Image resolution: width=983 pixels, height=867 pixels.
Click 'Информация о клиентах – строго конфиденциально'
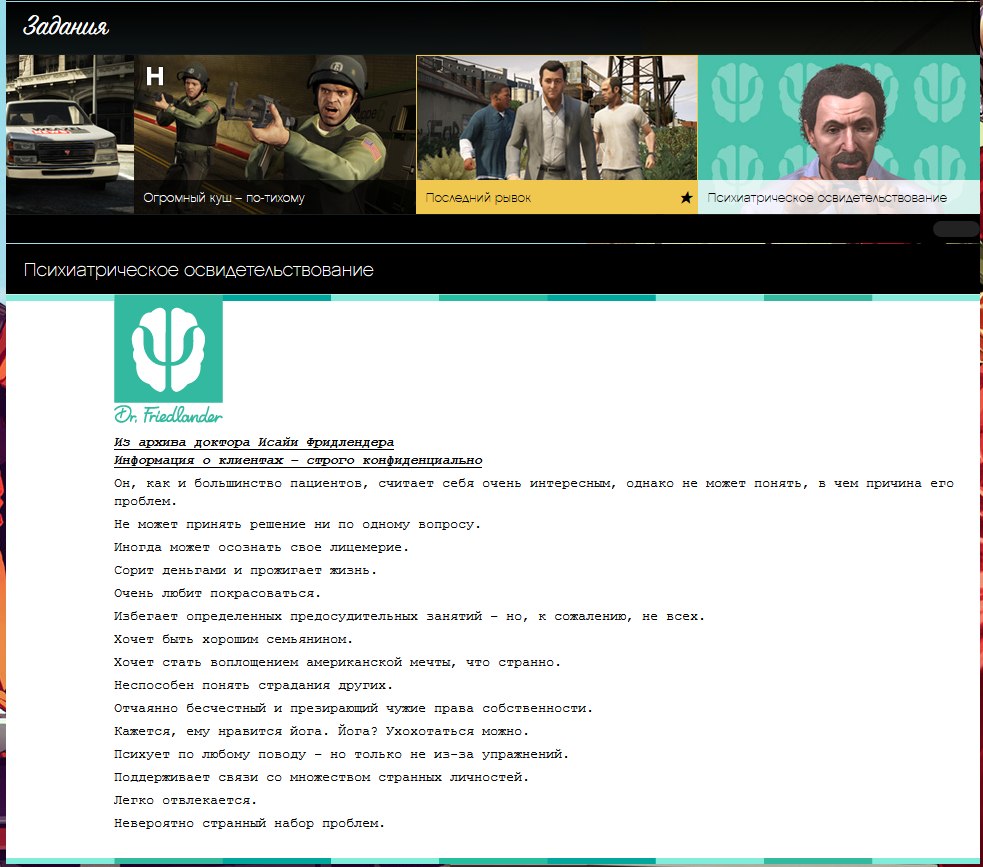(298, 460)
